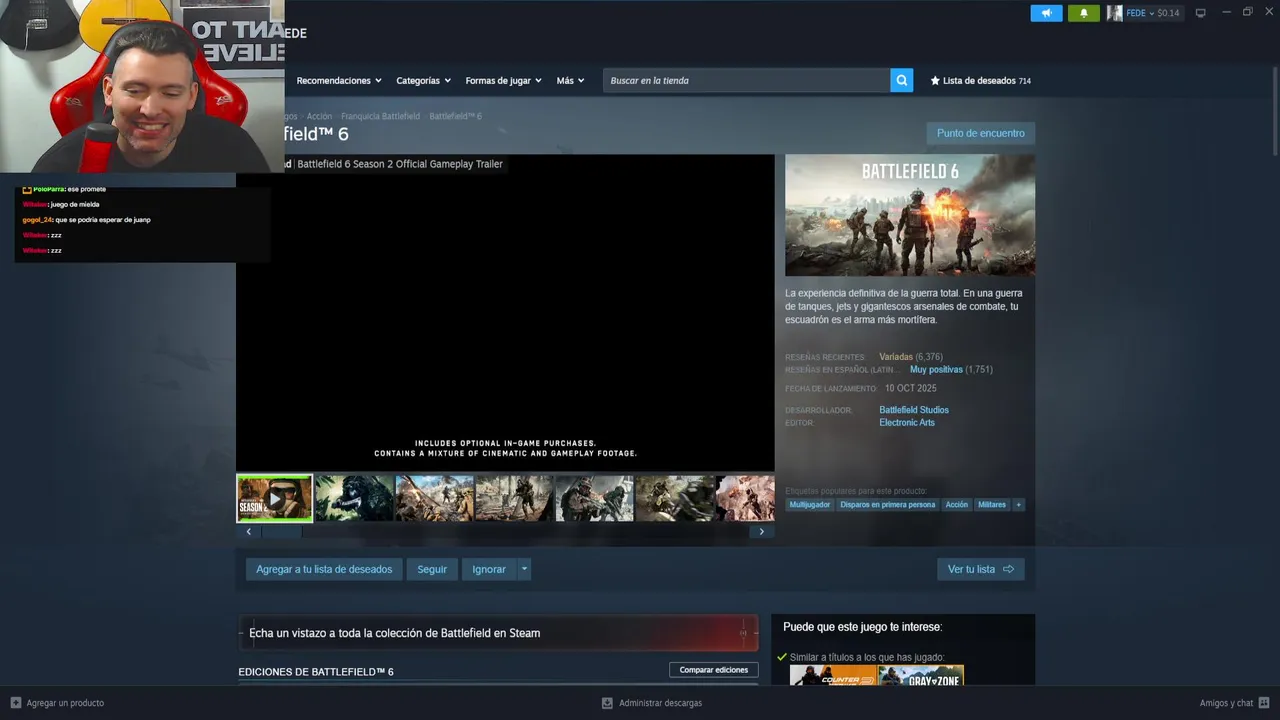This screenshot has width=1280, height=720.
Task: View Muy positivas Spanish reviews summary
Action: pos(936,370)
